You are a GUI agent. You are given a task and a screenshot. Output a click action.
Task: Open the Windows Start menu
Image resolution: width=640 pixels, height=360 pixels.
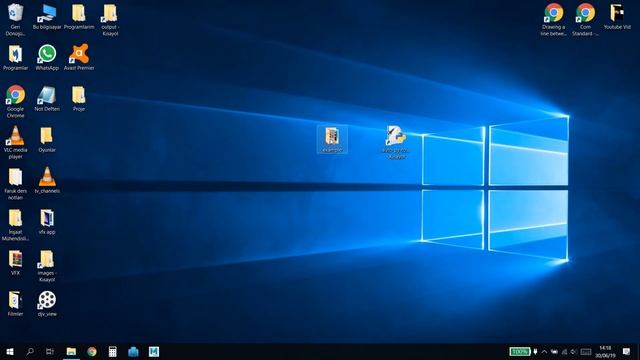pos(10,351)
